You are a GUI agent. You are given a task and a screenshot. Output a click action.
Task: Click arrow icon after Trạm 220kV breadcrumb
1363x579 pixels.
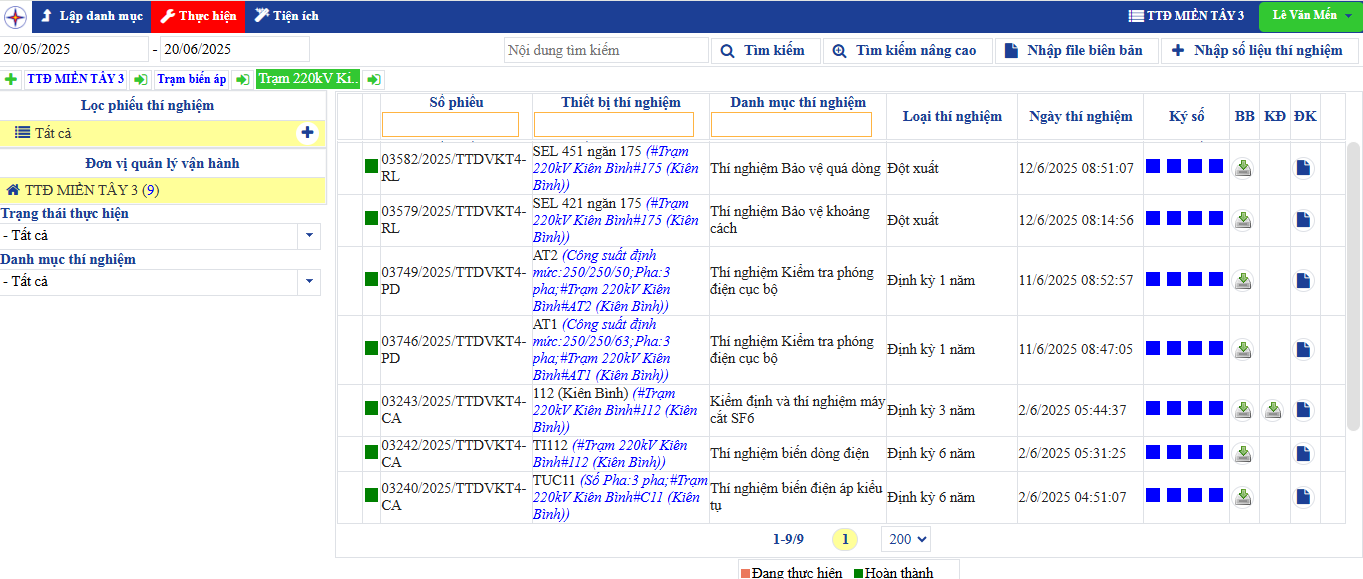coord(373,80)
